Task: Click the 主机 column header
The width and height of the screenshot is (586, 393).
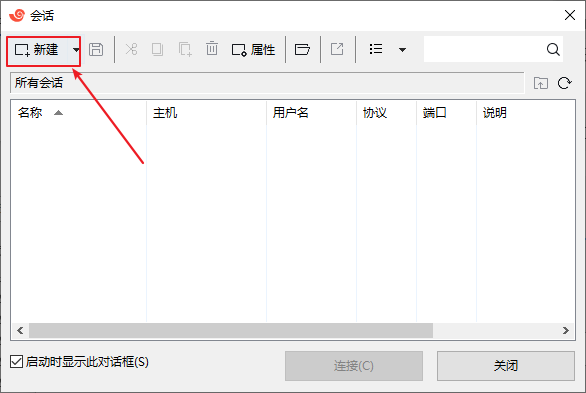Action: point(206,112)
